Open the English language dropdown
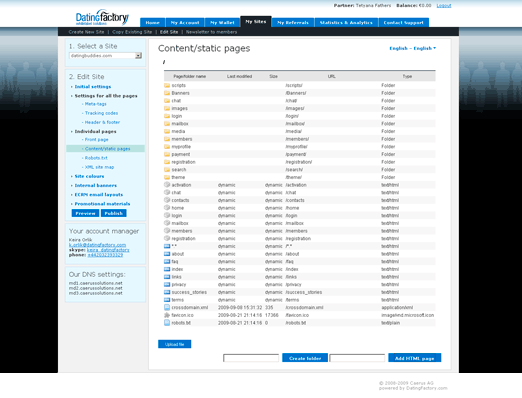 [x=413, y=48]
